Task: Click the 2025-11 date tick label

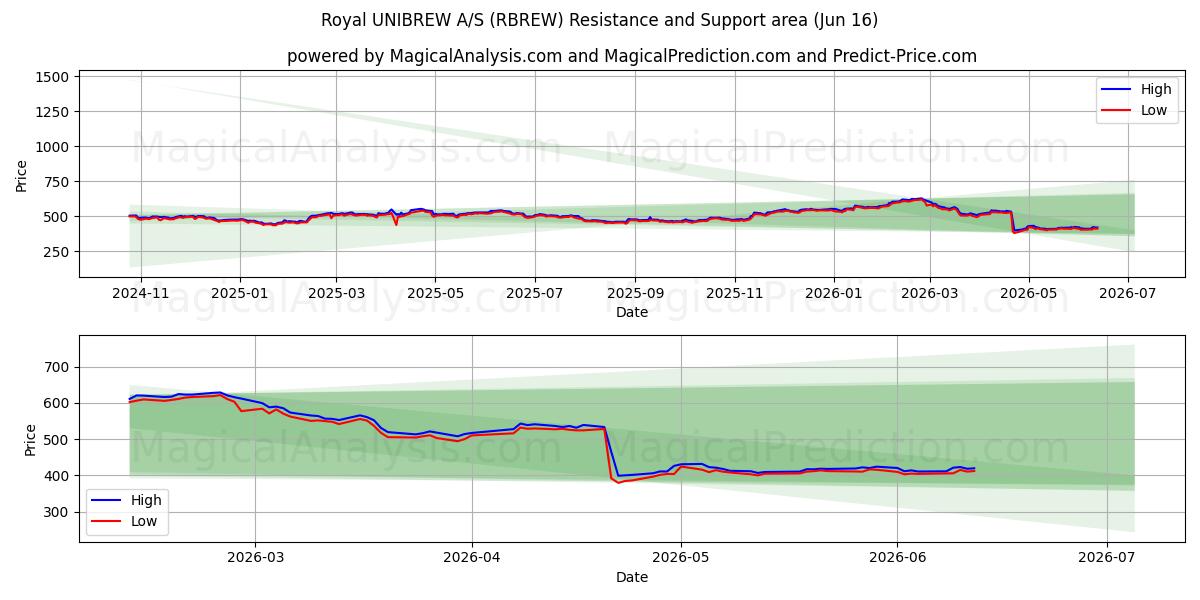Action: (x=735, y=292)
